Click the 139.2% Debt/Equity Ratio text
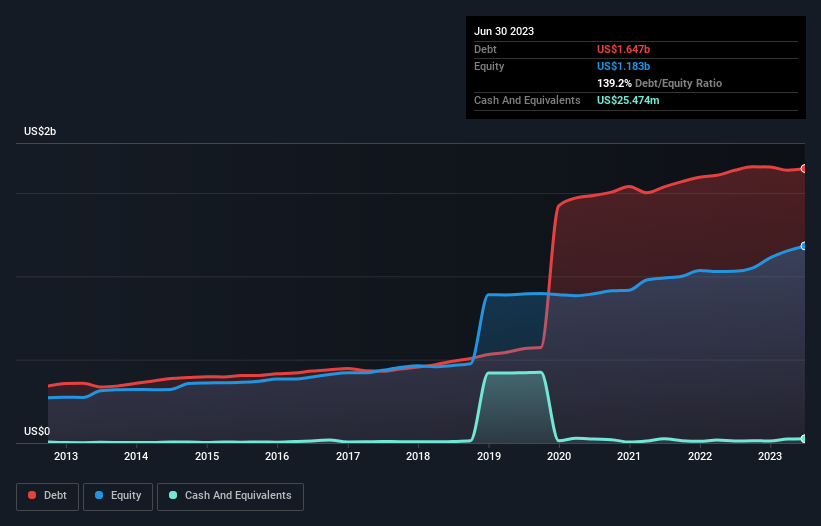The width and height of the screenshot is (821, 526). click(659, 83)
